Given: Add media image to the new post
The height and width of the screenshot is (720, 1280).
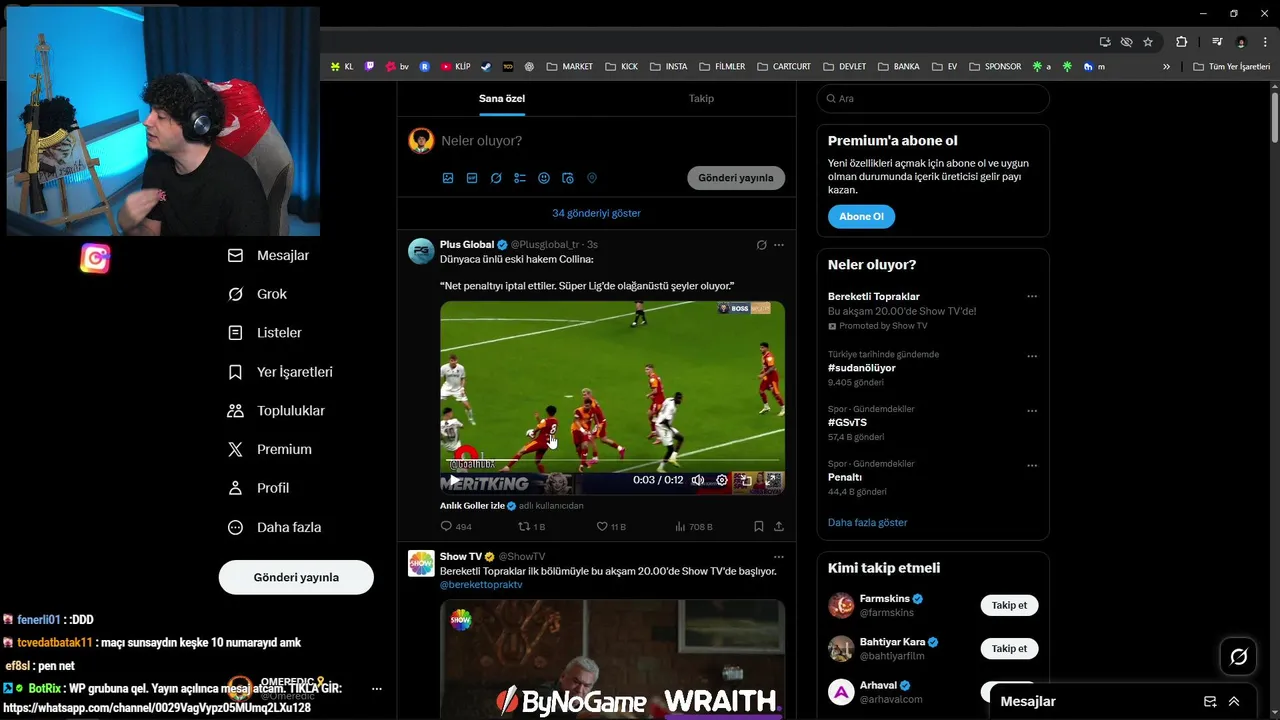Looking at the screenshot, I should coord(448,178).
